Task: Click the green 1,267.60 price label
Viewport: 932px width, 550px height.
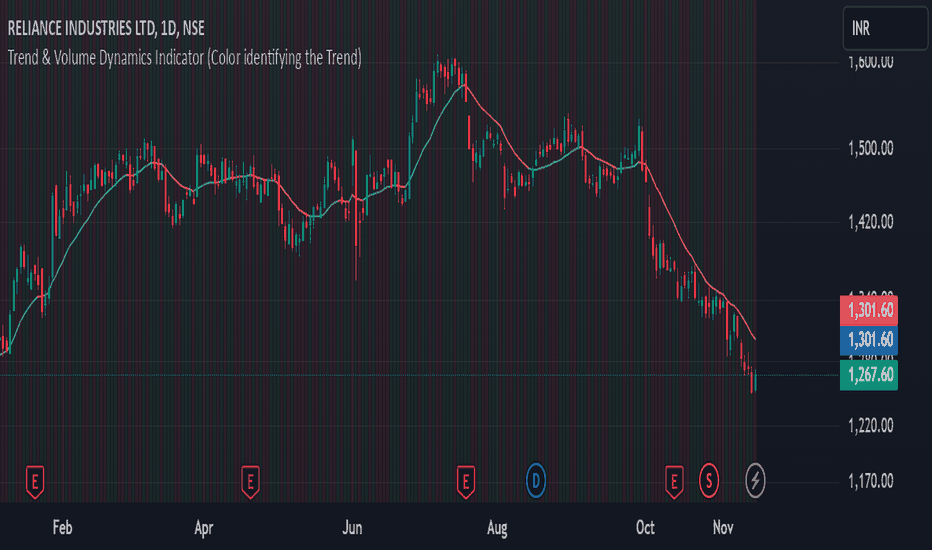Action: point(869,375)
